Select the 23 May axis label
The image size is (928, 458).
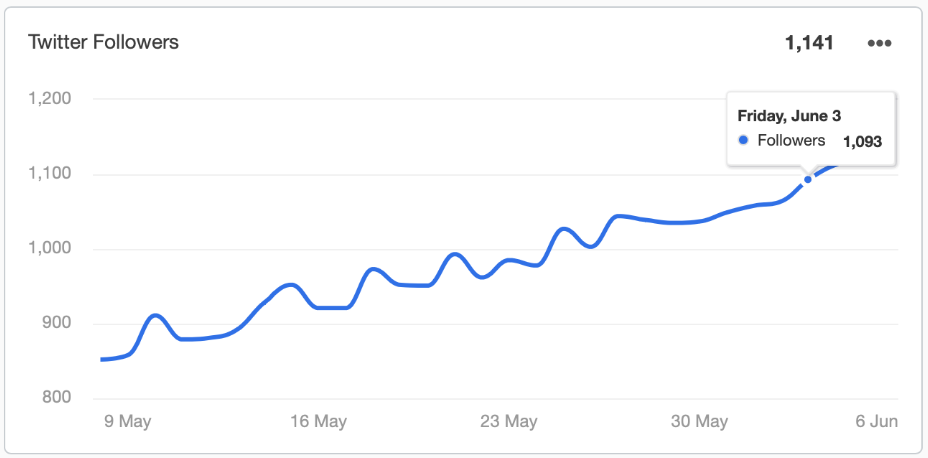coord(509,421)
